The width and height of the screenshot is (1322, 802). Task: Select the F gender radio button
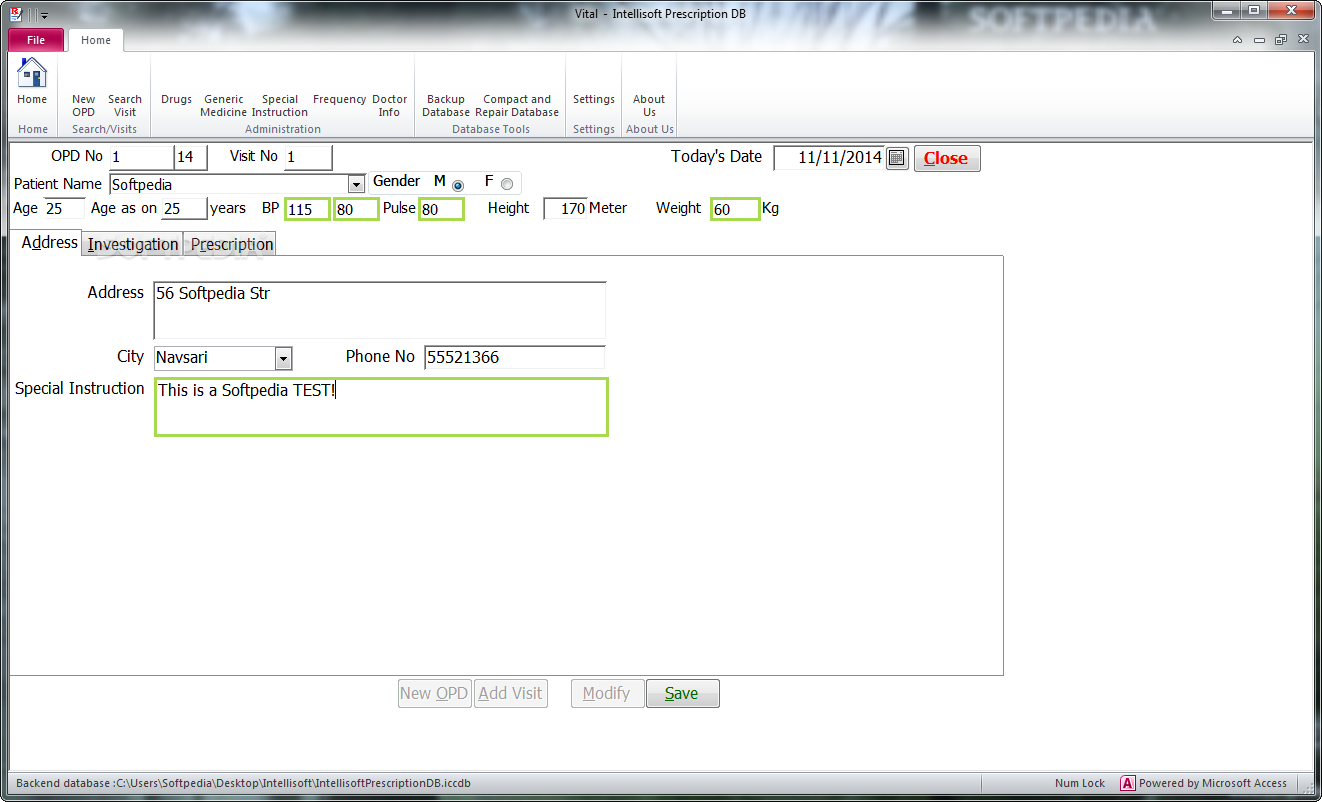point(507,184)
